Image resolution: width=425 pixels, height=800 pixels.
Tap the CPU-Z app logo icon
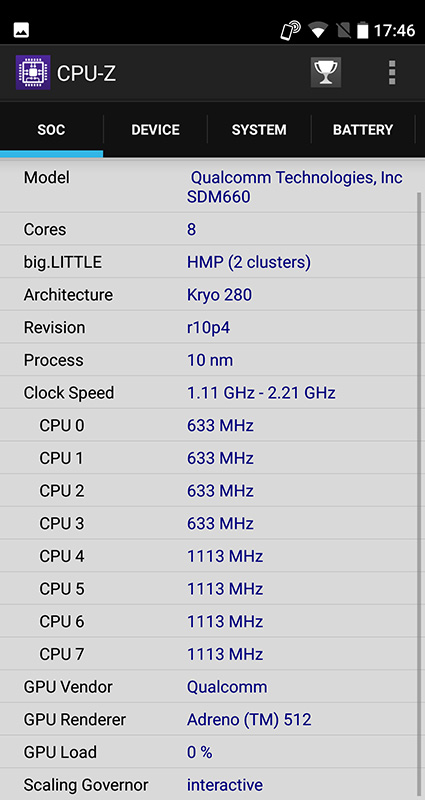point(33,73)
